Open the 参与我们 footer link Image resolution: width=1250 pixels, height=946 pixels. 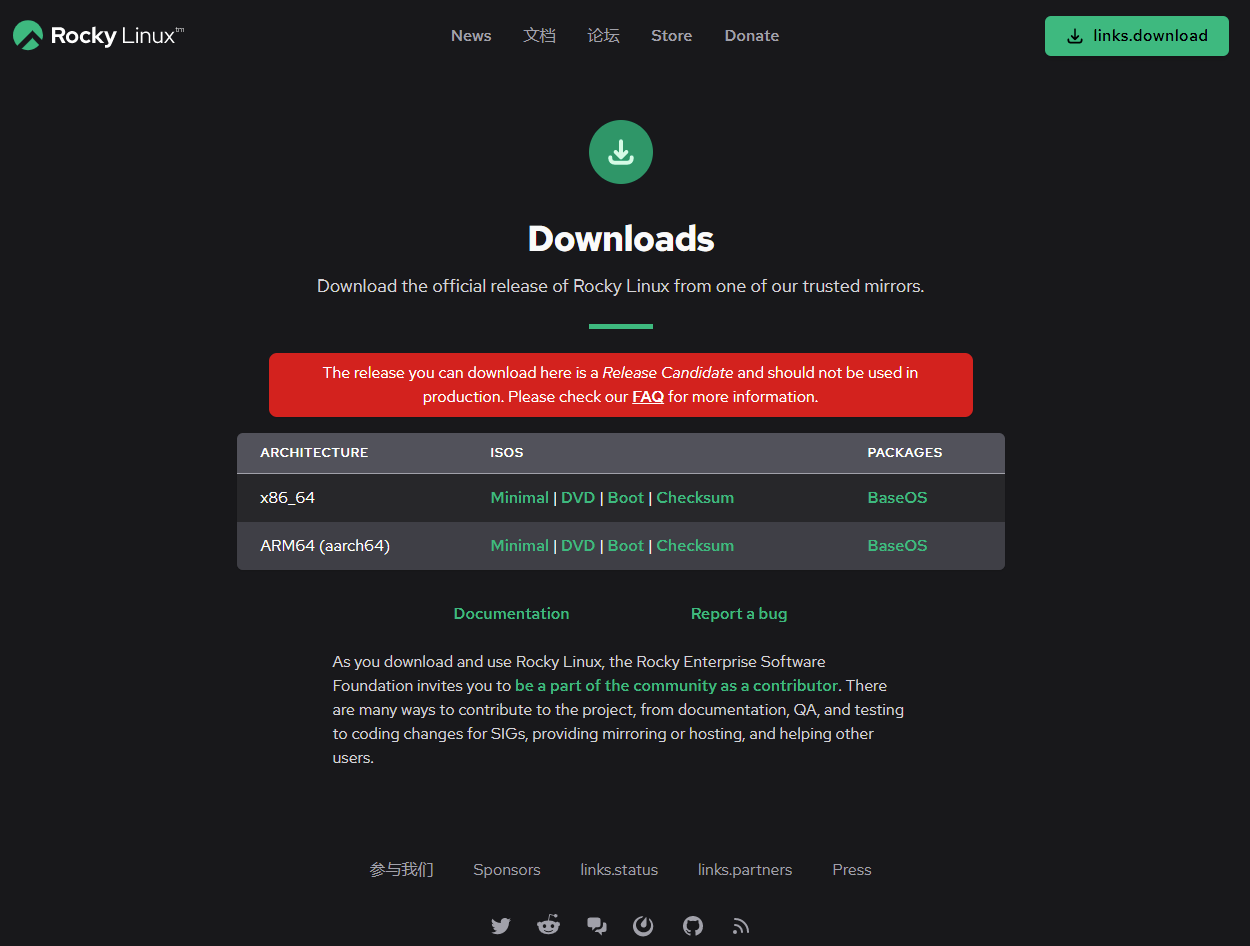tap(401, 870)
